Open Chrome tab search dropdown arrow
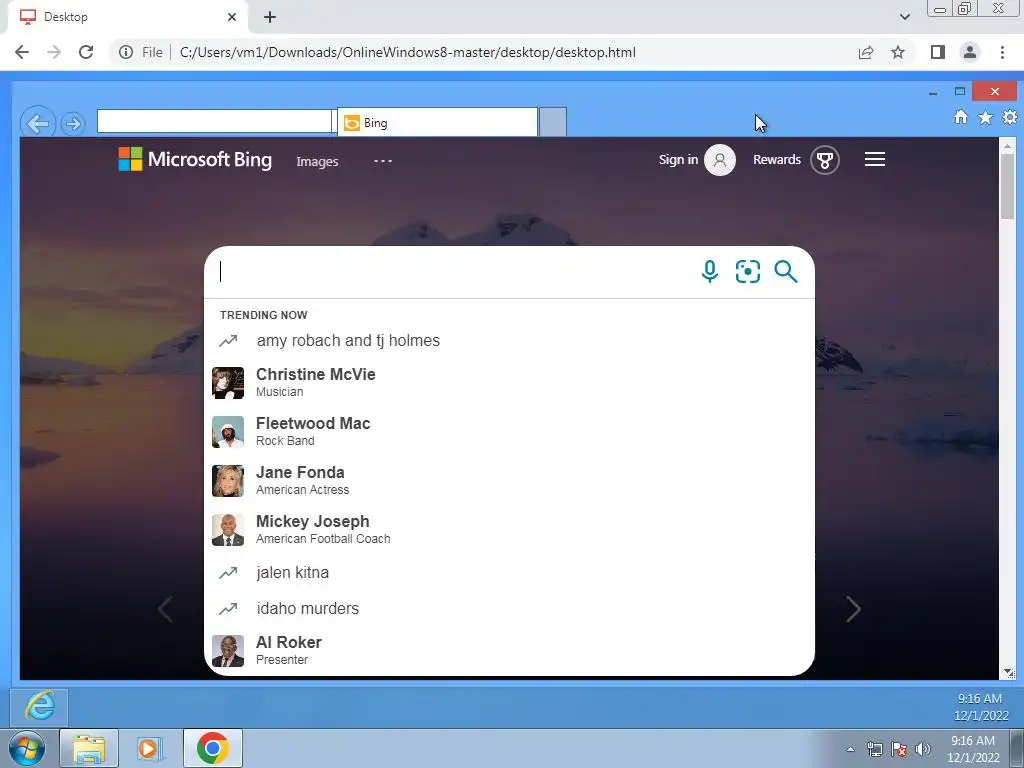The width and height of the screenshot is (1024, 768). coord(905,17)
